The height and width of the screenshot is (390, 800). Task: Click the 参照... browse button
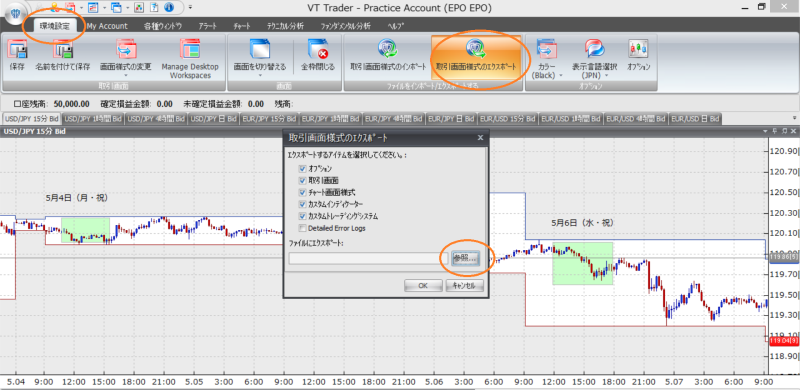[x=464, y=258]
